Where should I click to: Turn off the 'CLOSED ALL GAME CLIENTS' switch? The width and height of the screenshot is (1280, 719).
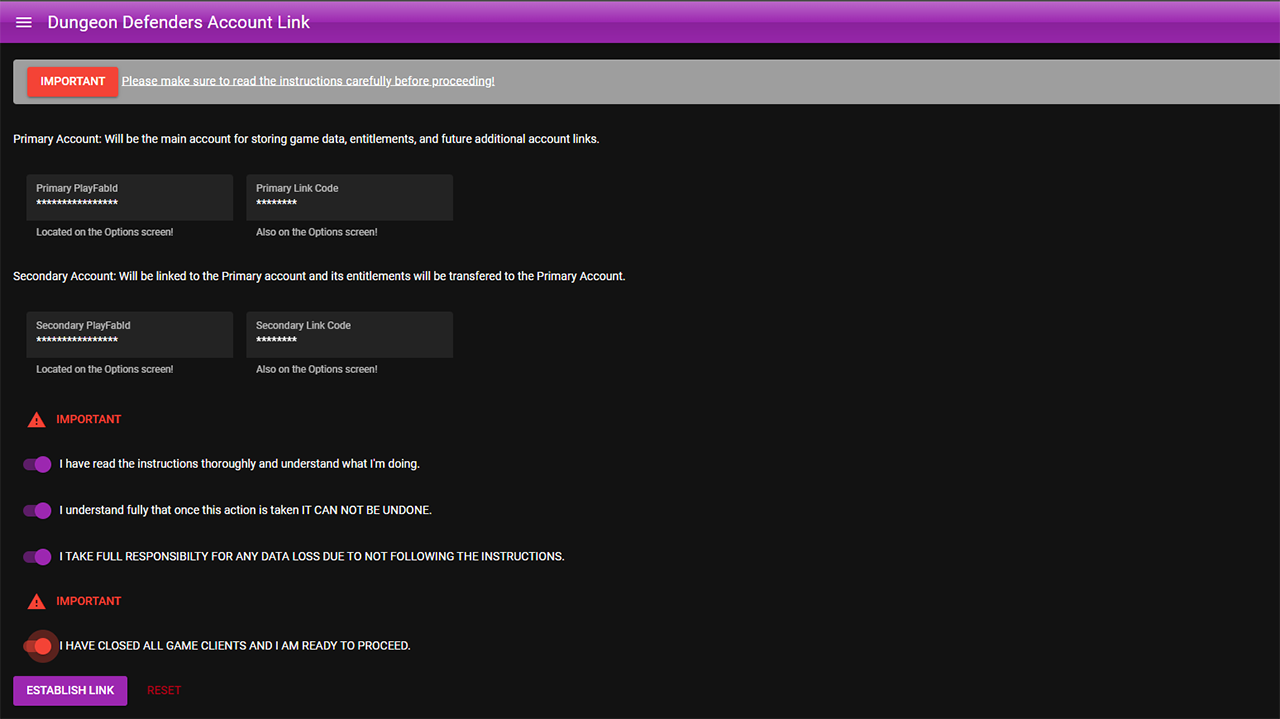pos(37,646)
